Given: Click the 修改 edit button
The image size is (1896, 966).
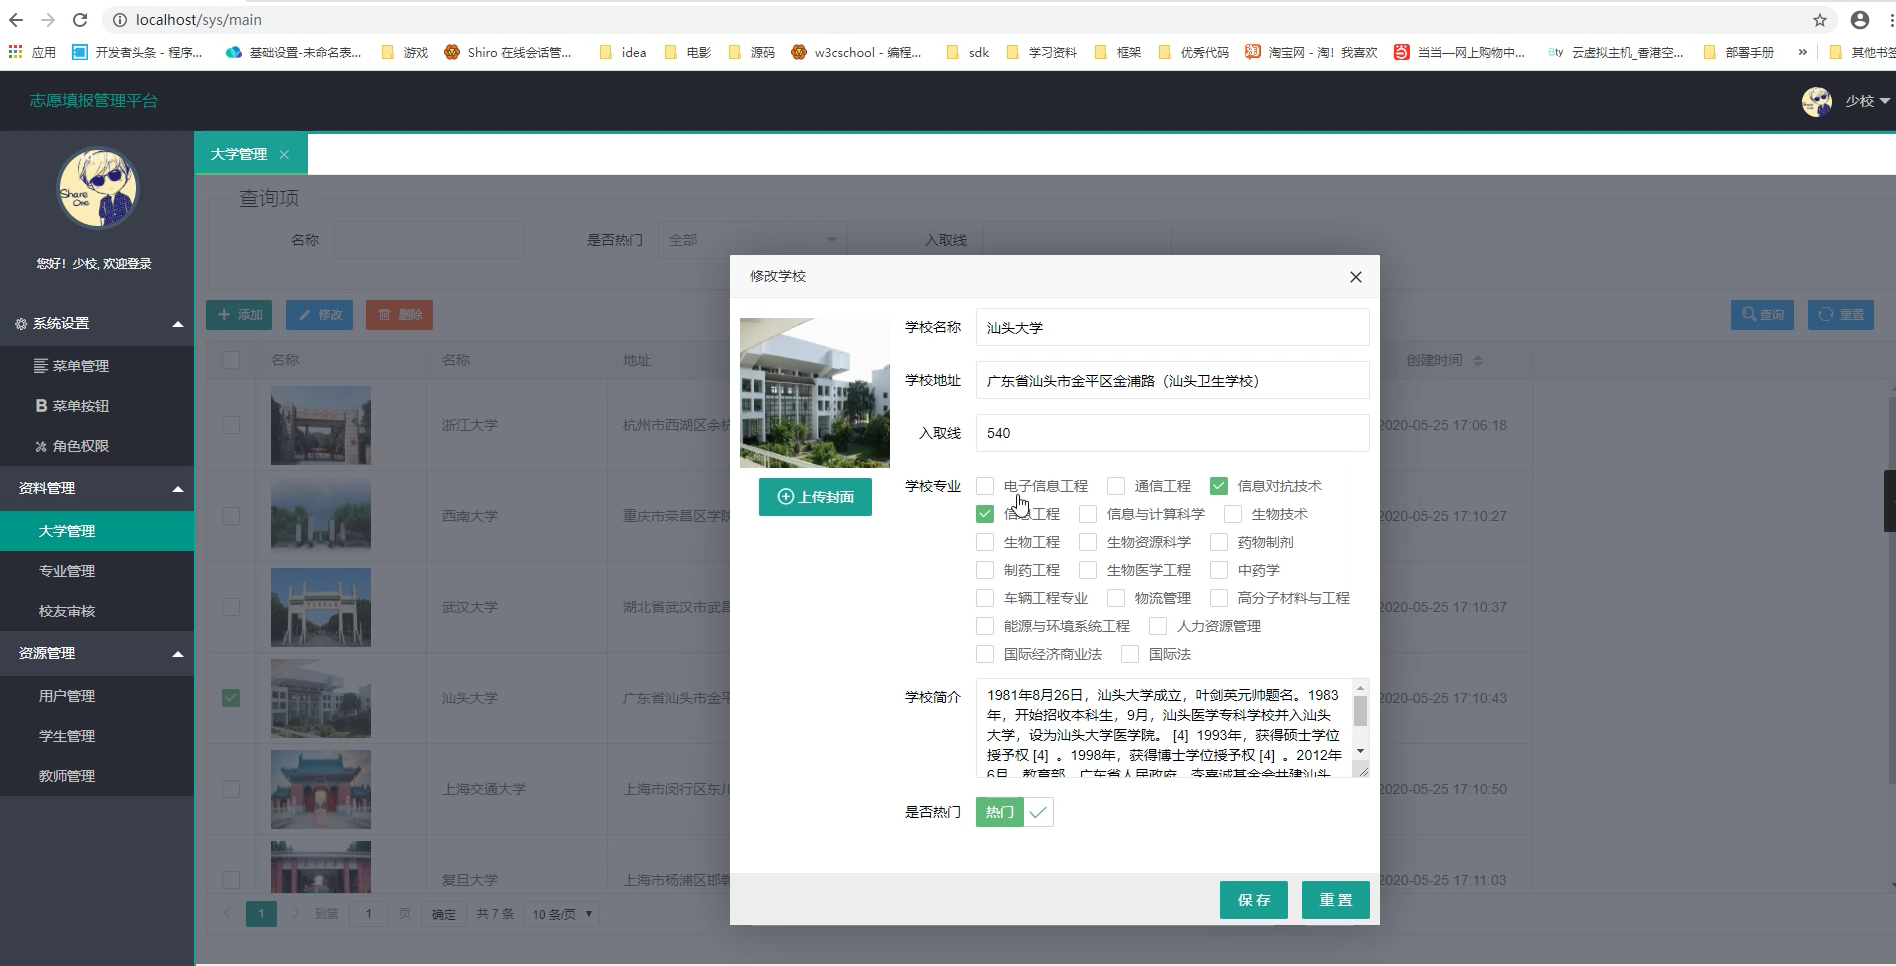Looking at the screenshot, I should point(319,315).
